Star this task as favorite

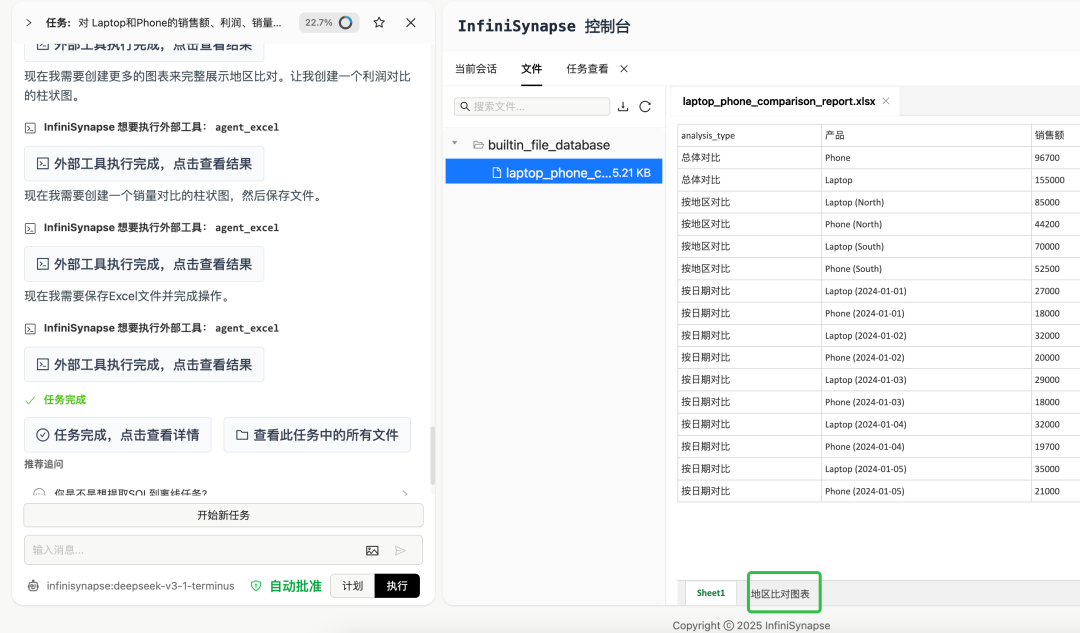tap(379, 23)
